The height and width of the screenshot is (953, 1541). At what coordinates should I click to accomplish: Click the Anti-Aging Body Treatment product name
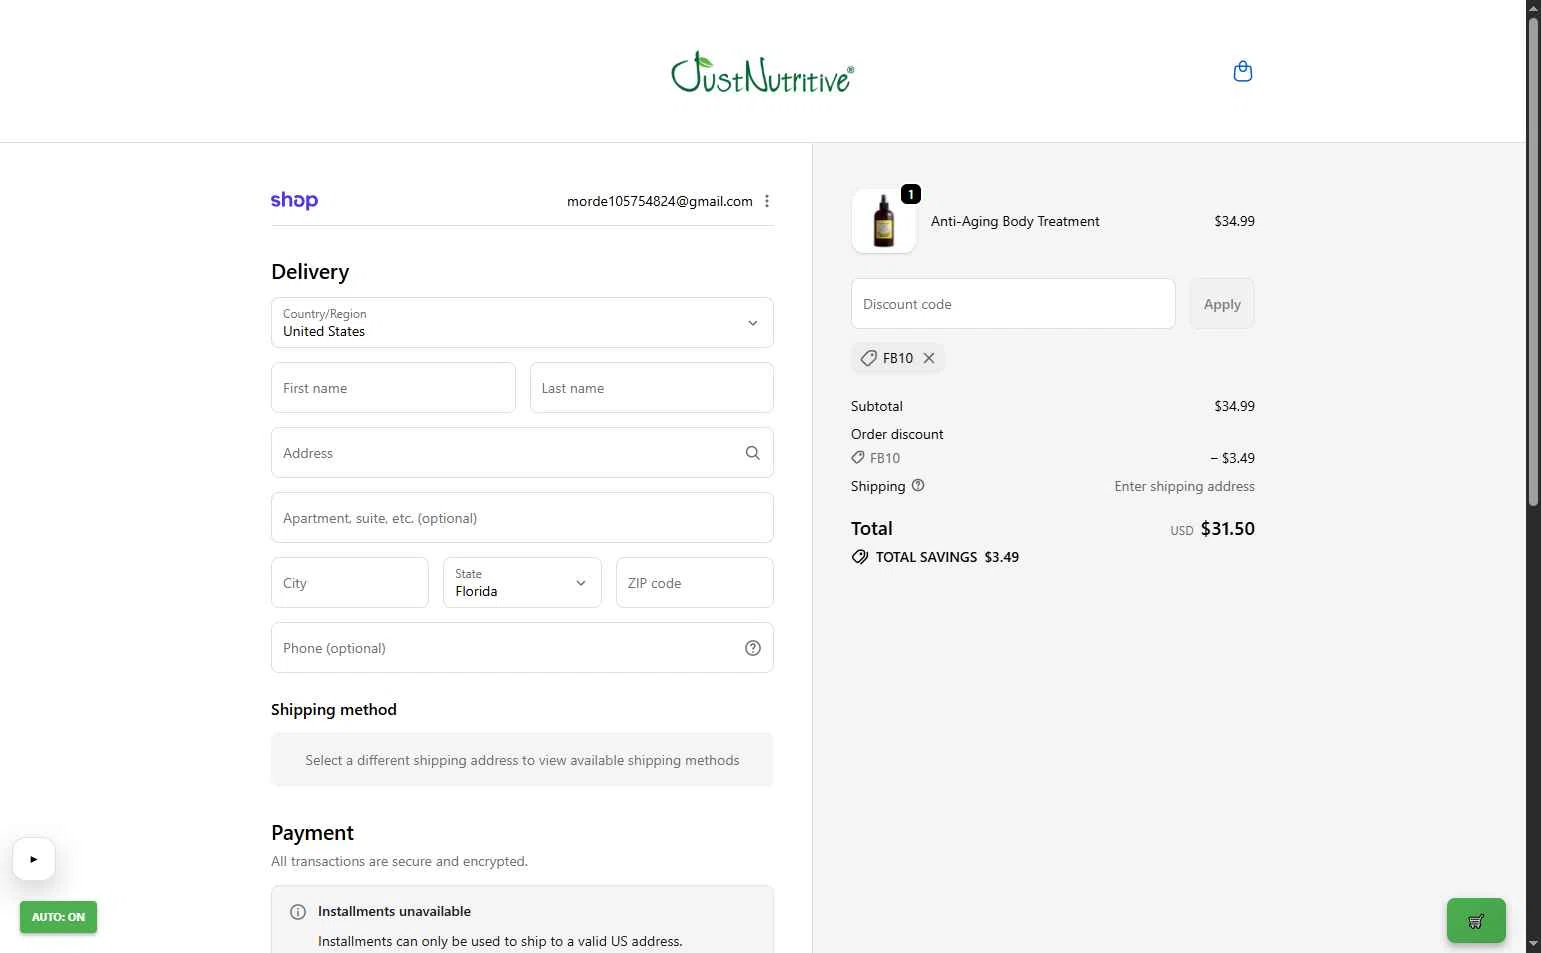[x=1015, y=221]
